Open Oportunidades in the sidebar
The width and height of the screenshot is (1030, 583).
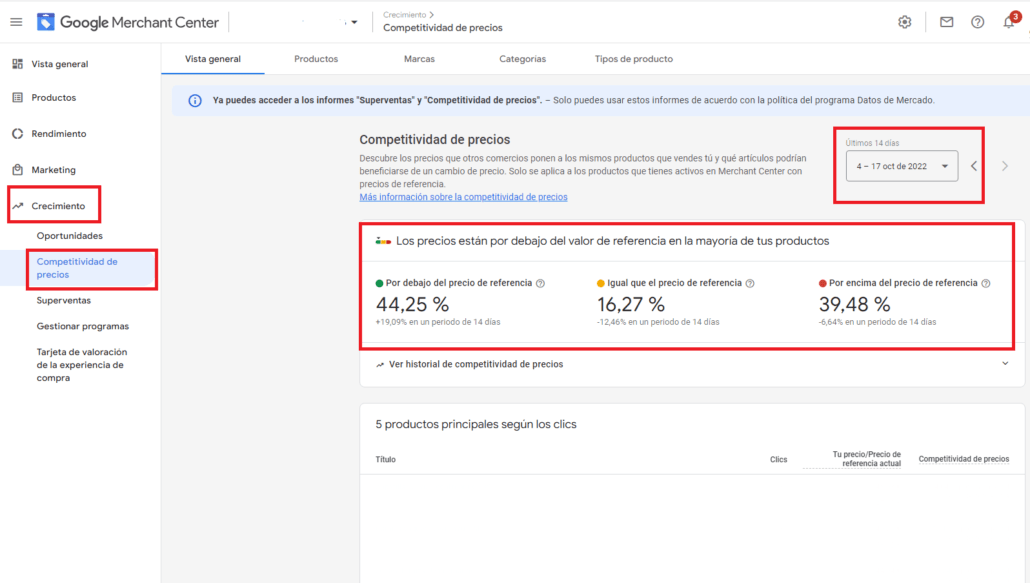pyautogui.click(x=69, y=236)
